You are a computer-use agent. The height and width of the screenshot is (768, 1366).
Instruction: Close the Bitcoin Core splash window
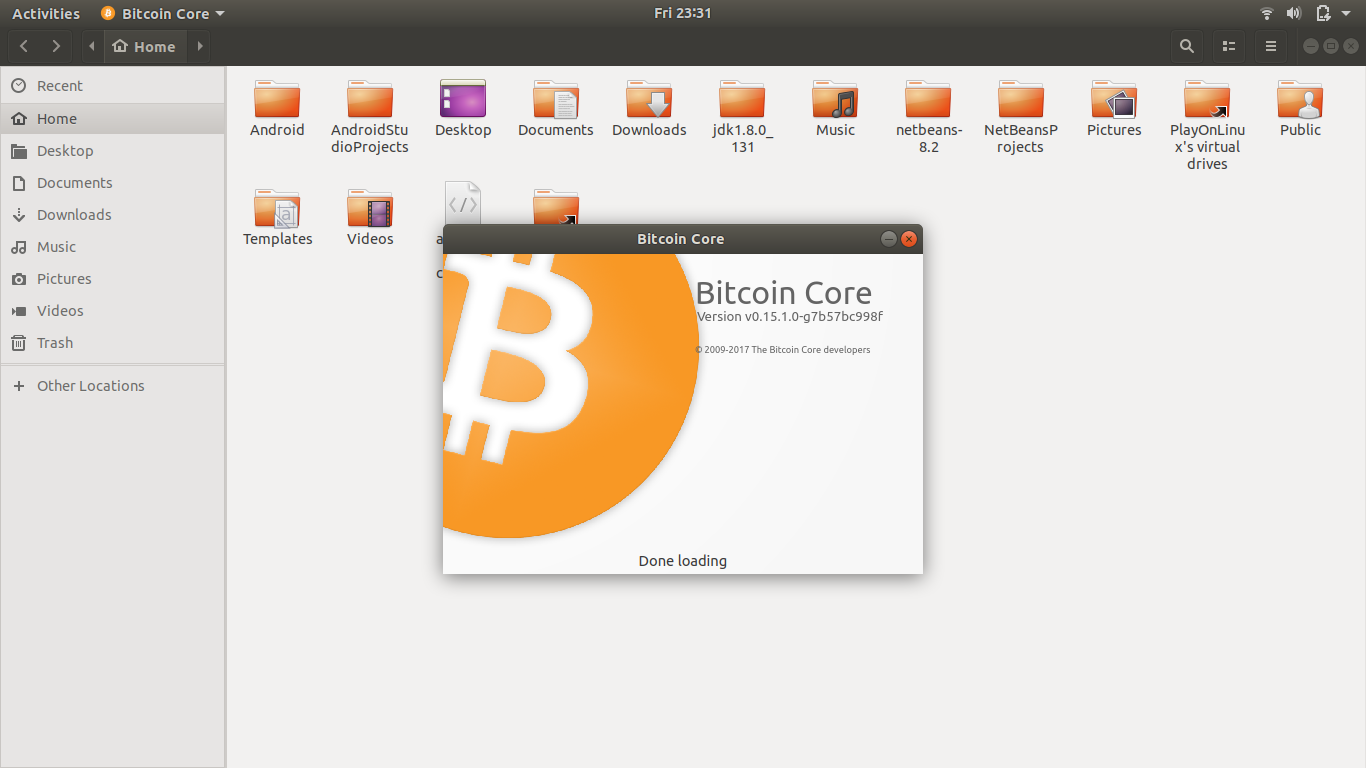[x=909, y=239]
